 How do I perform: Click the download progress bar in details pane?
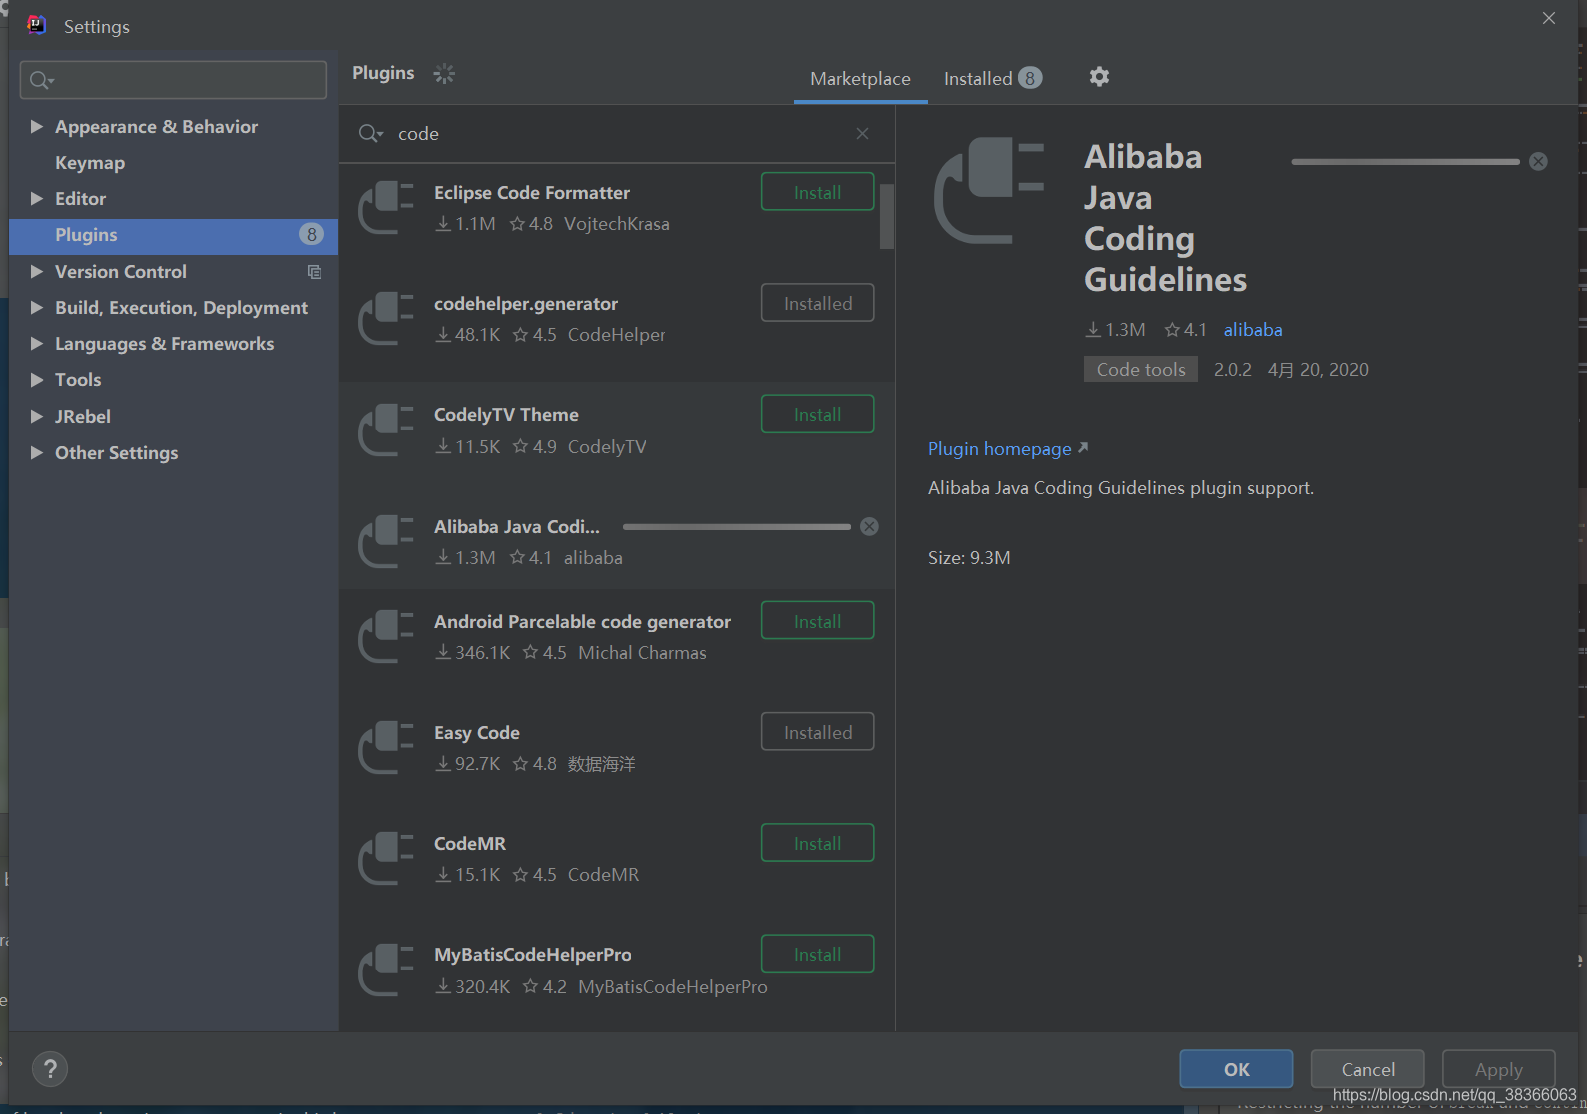pyautogui.click(x=1405, y=162)
